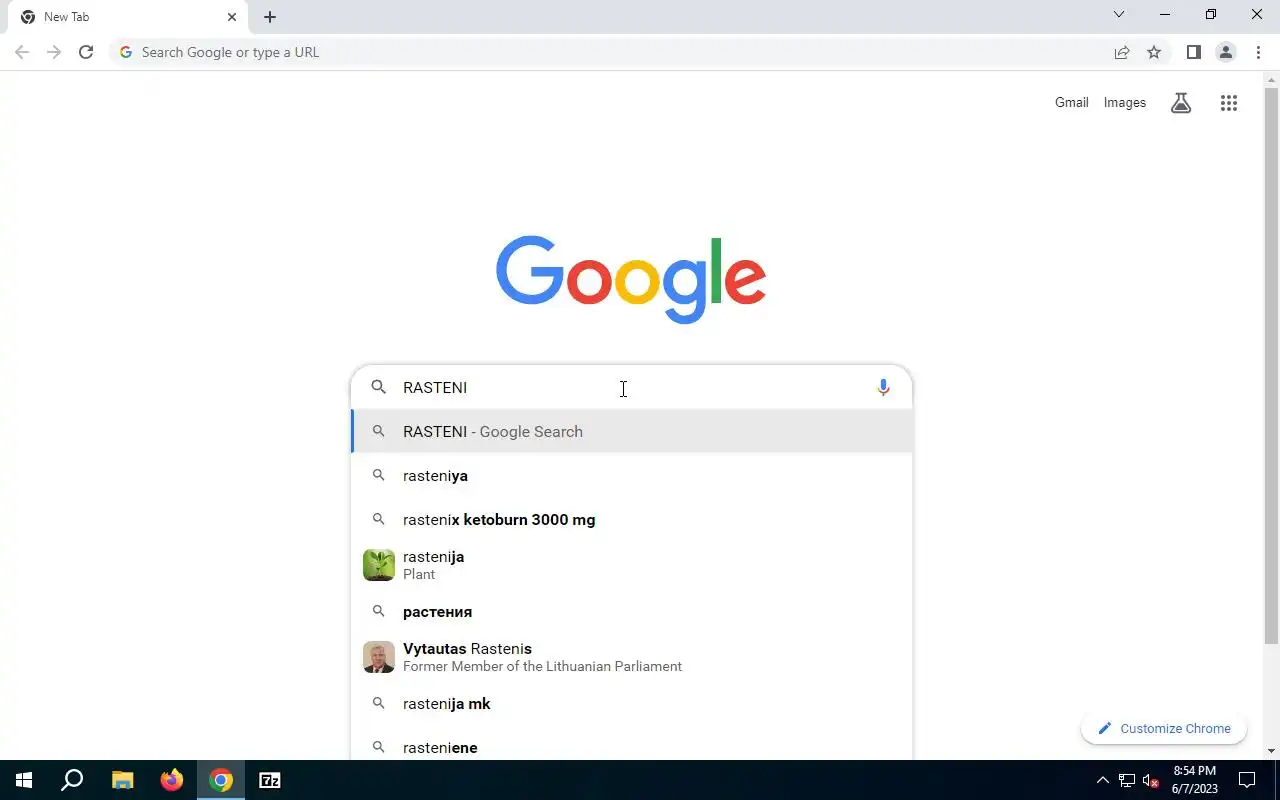Click inside the Google search box
The height and width of the screenshot is (800, 1280).
tap(632, 387)
